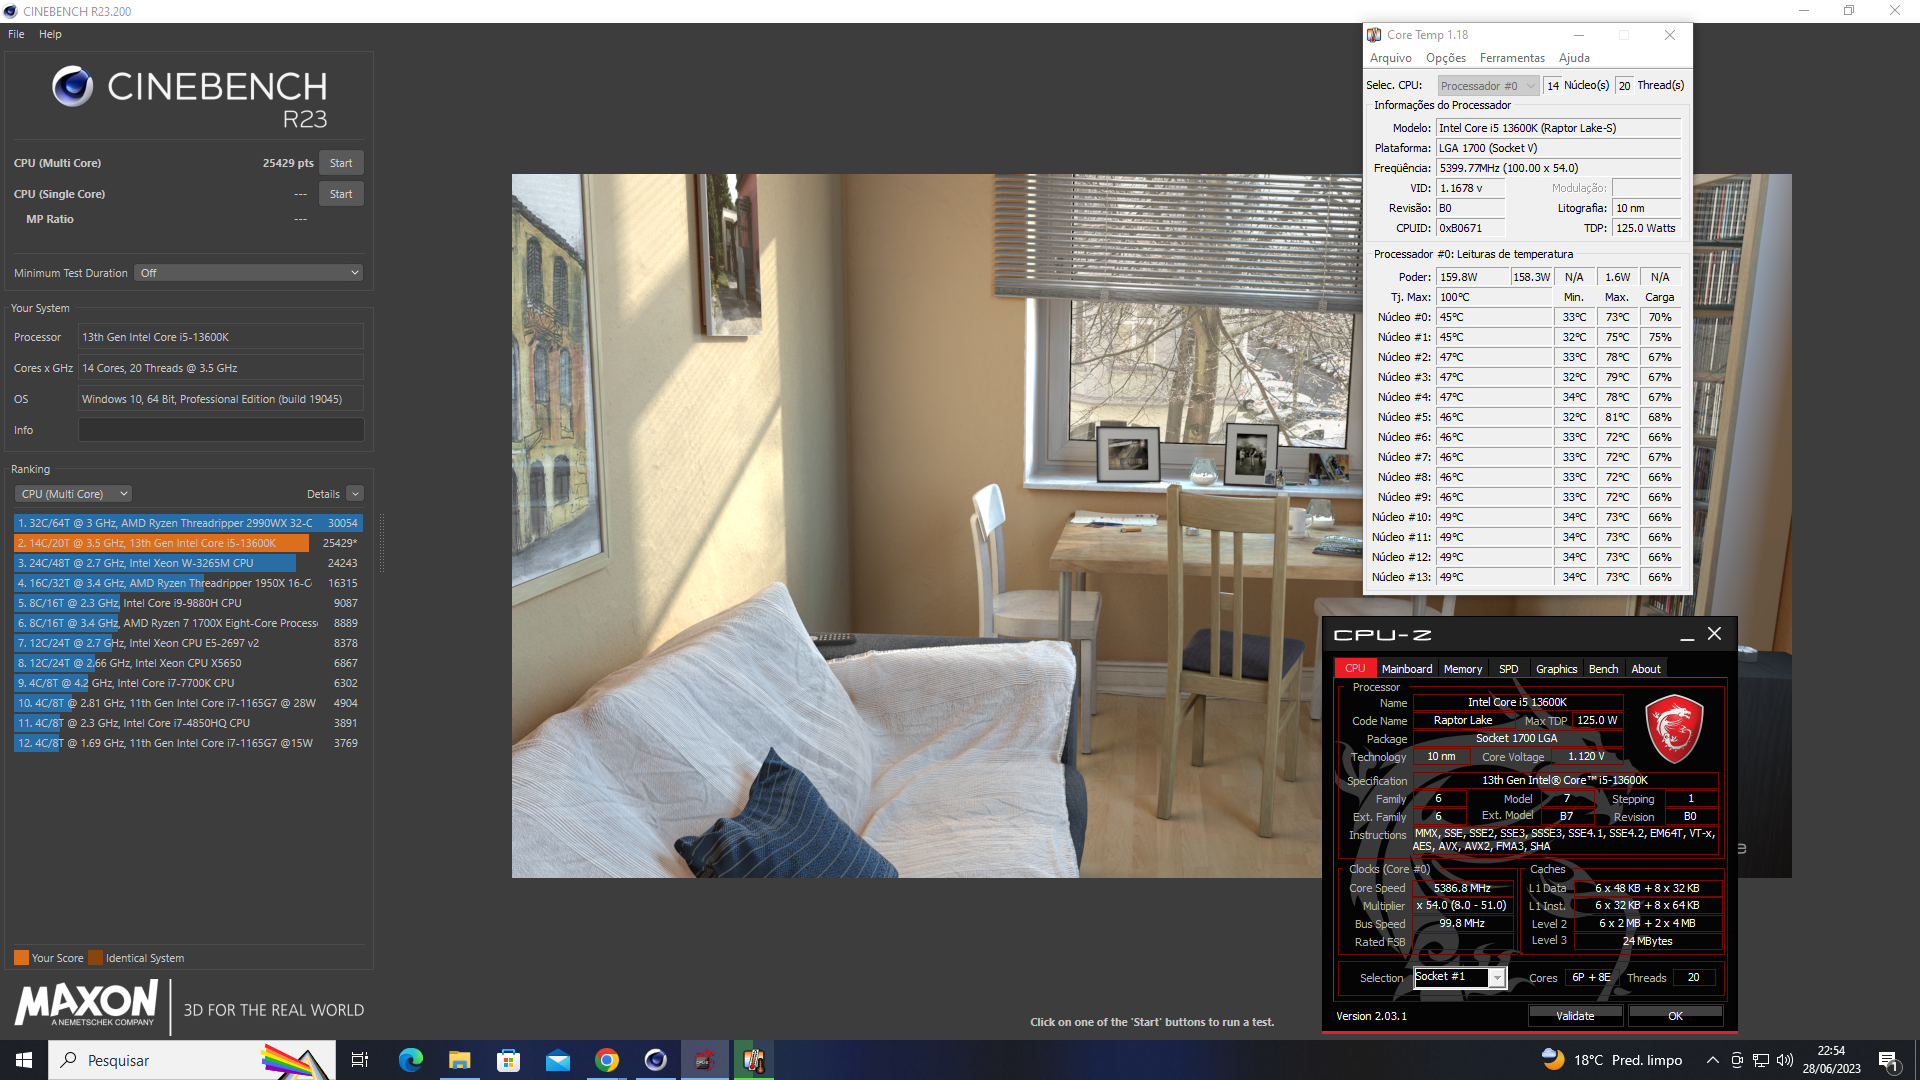Switch to the Mainboard tab in CPU-Z
The height and width of the screenshot is (1080, 1920).
pos(1406,669)
